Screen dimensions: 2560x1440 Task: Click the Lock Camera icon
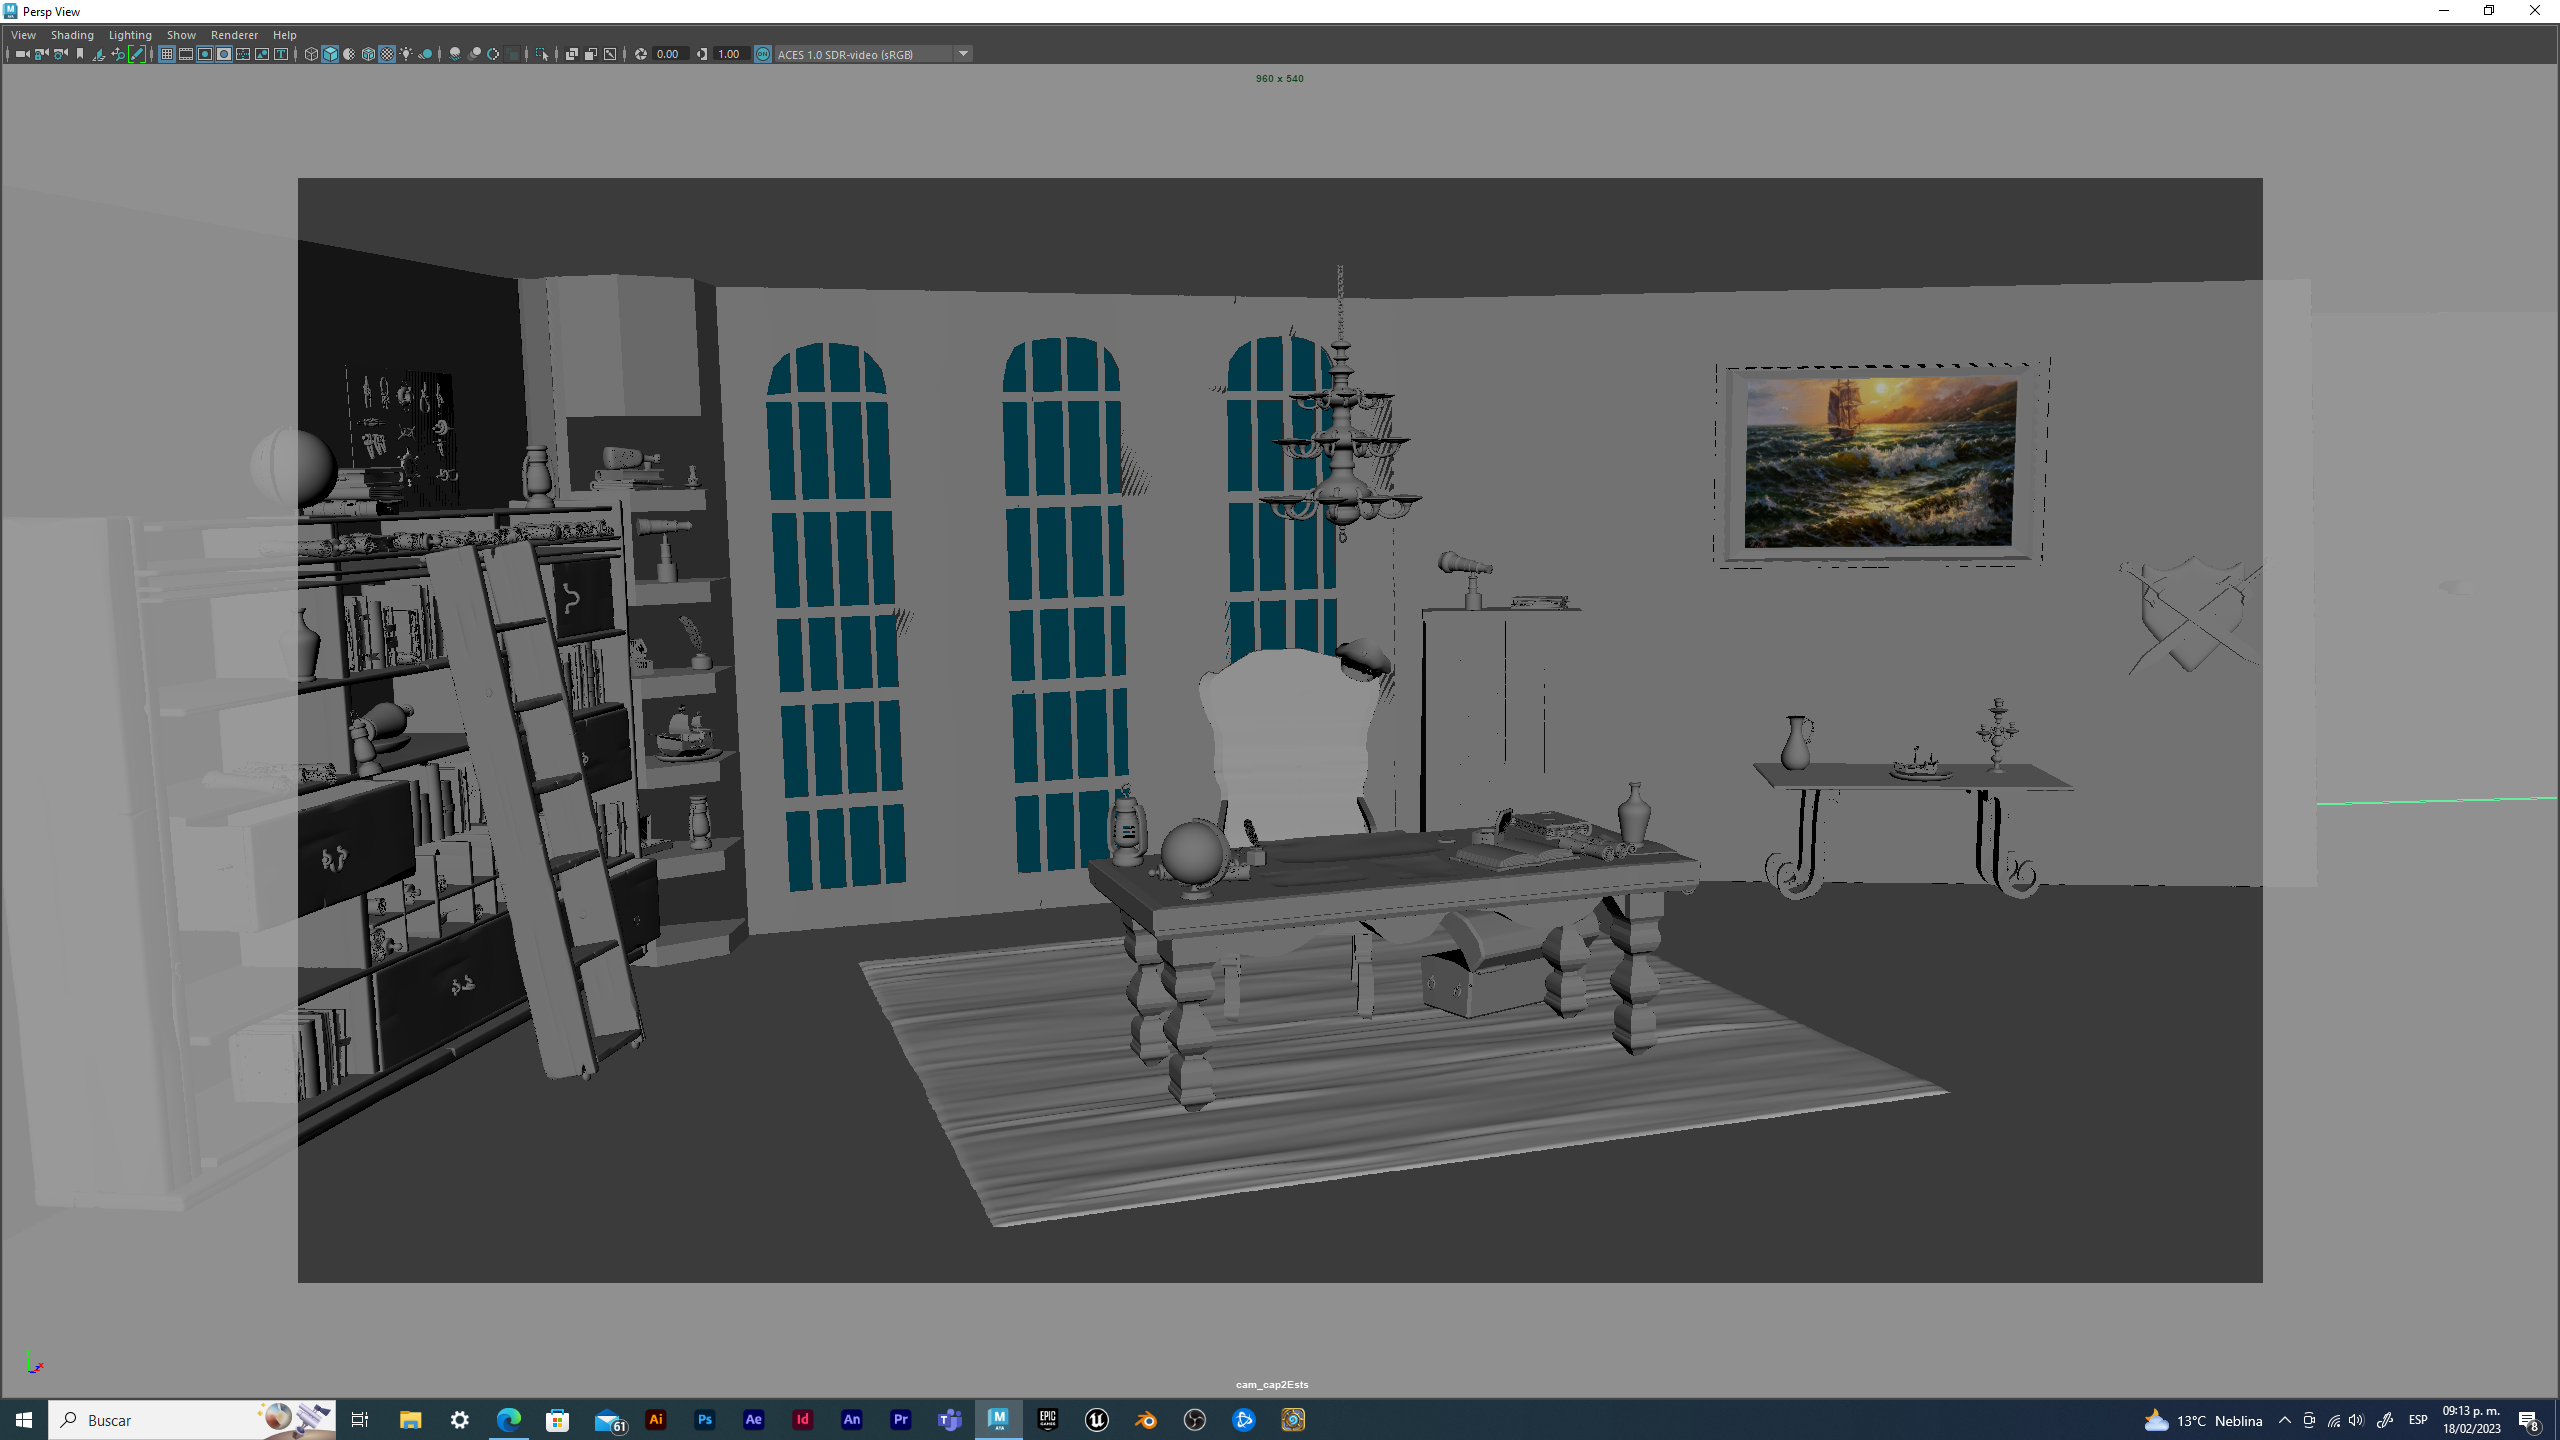click(41, 54)
